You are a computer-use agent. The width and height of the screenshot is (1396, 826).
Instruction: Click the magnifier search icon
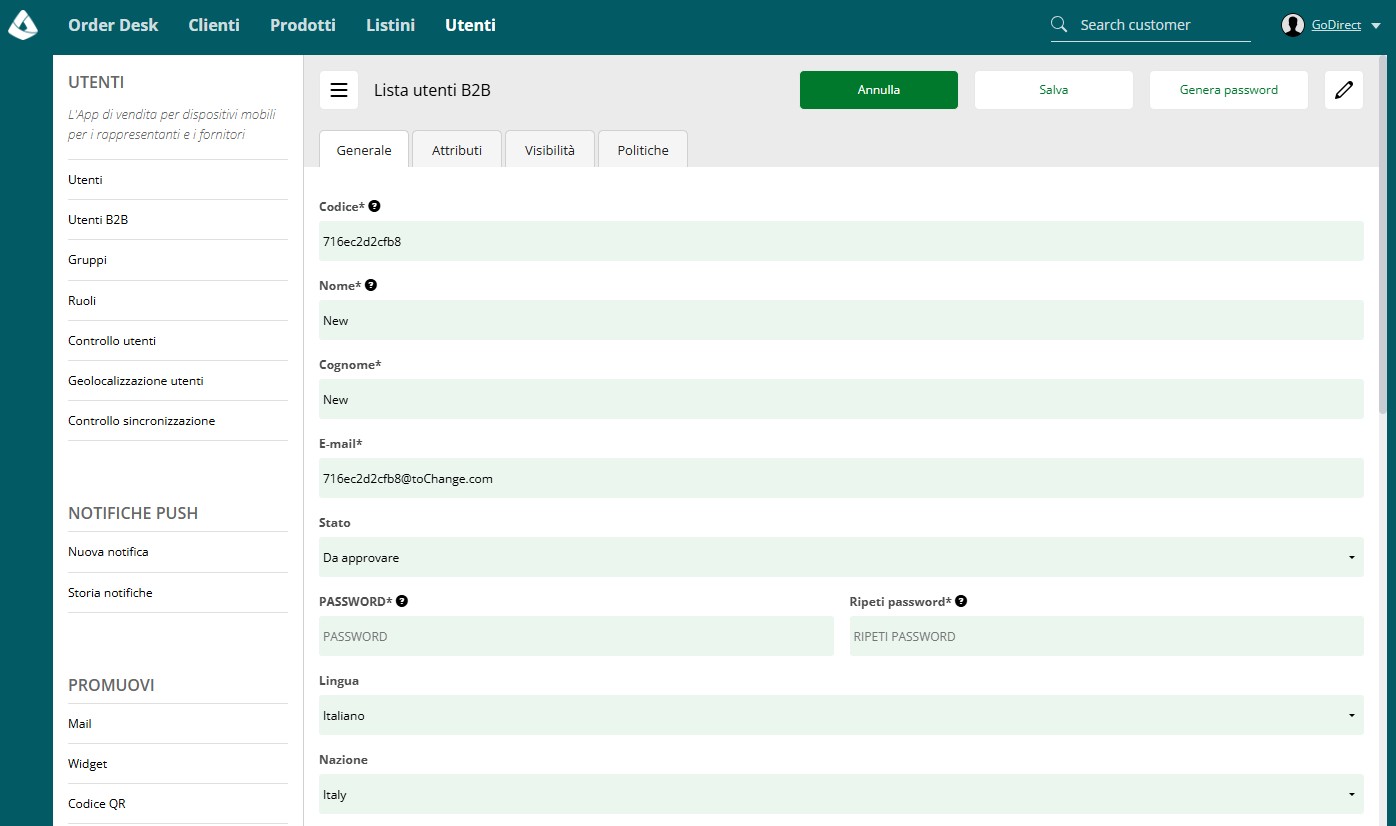tap(1060, 25)
